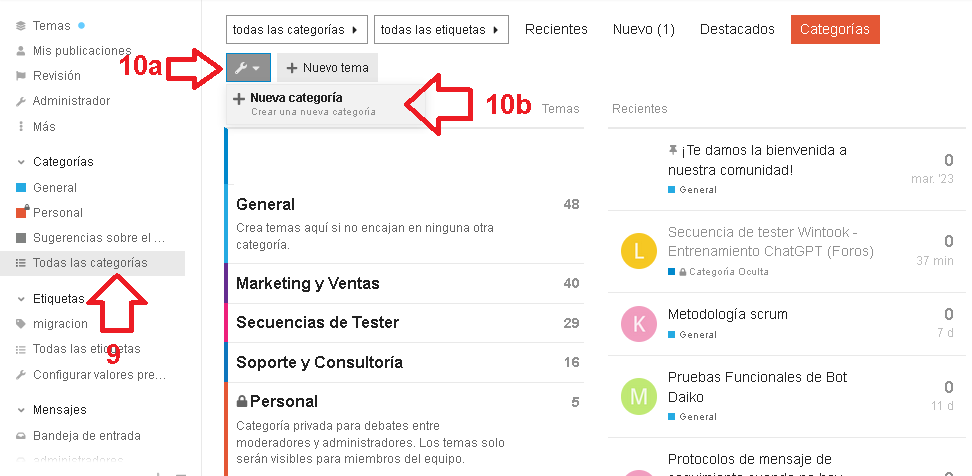The width and height of the screenshot is (972, 476).
Task: Open Personal category in sidebar
Action: coord(58,213)
